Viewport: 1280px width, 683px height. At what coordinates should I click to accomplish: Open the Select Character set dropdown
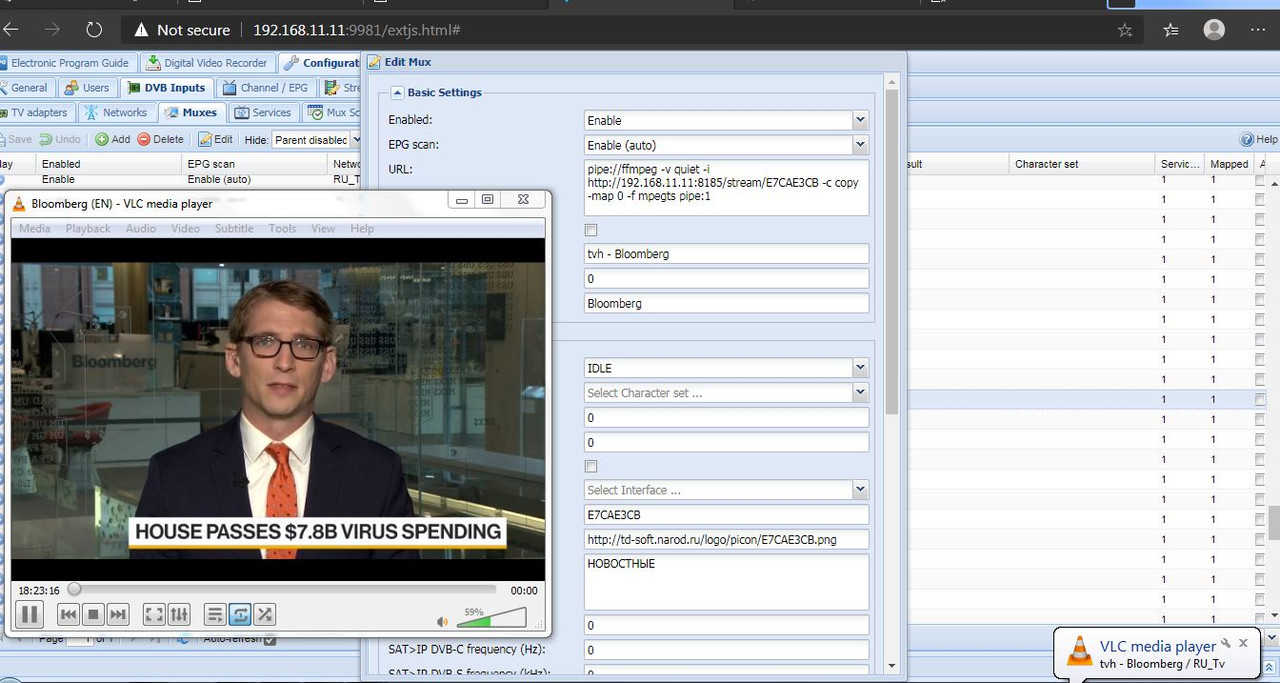(x=860, y=393)
